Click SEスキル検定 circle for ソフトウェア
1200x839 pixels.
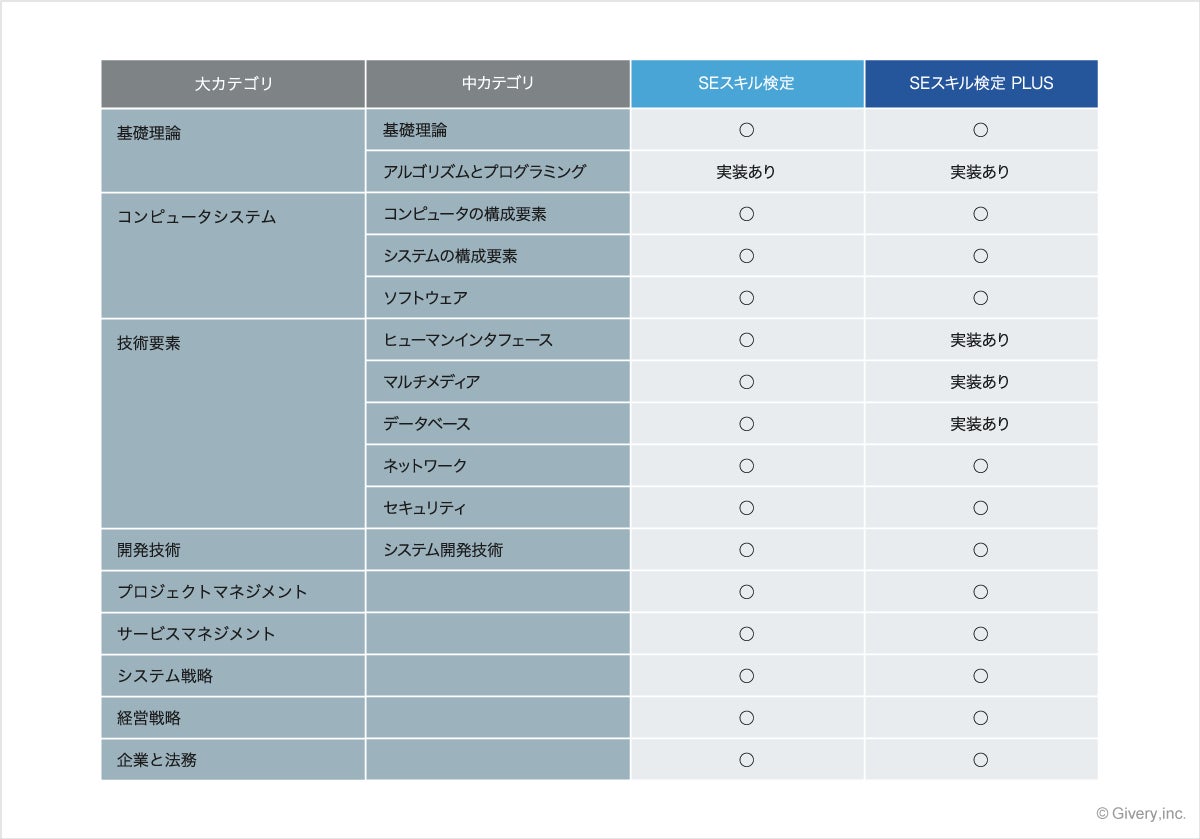[x=746, y=298]
